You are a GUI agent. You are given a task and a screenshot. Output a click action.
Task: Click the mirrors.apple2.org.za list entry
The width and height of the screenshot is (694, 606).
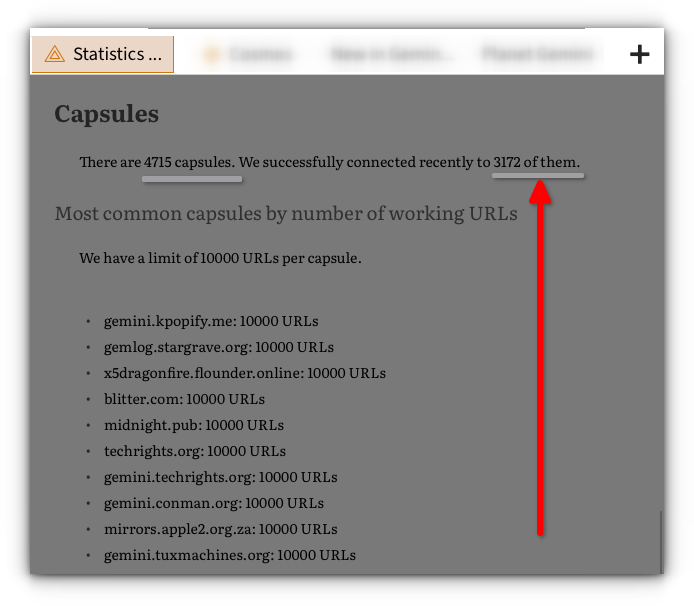220,529
